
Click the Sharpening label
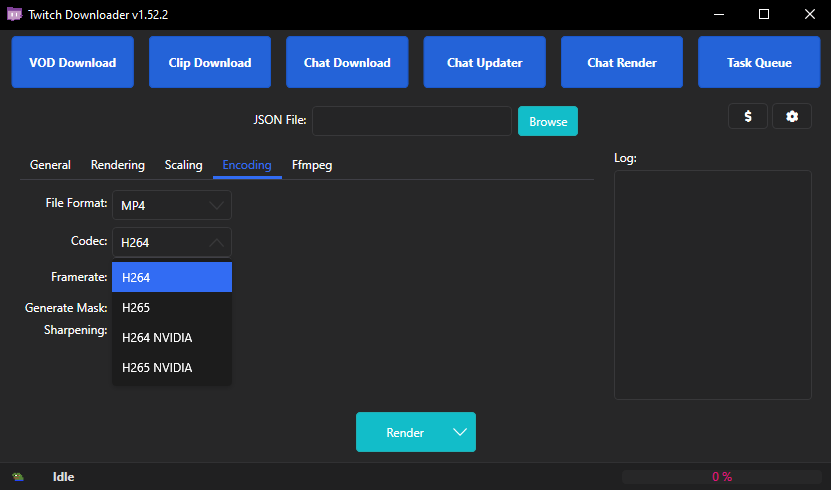[76, 330]
